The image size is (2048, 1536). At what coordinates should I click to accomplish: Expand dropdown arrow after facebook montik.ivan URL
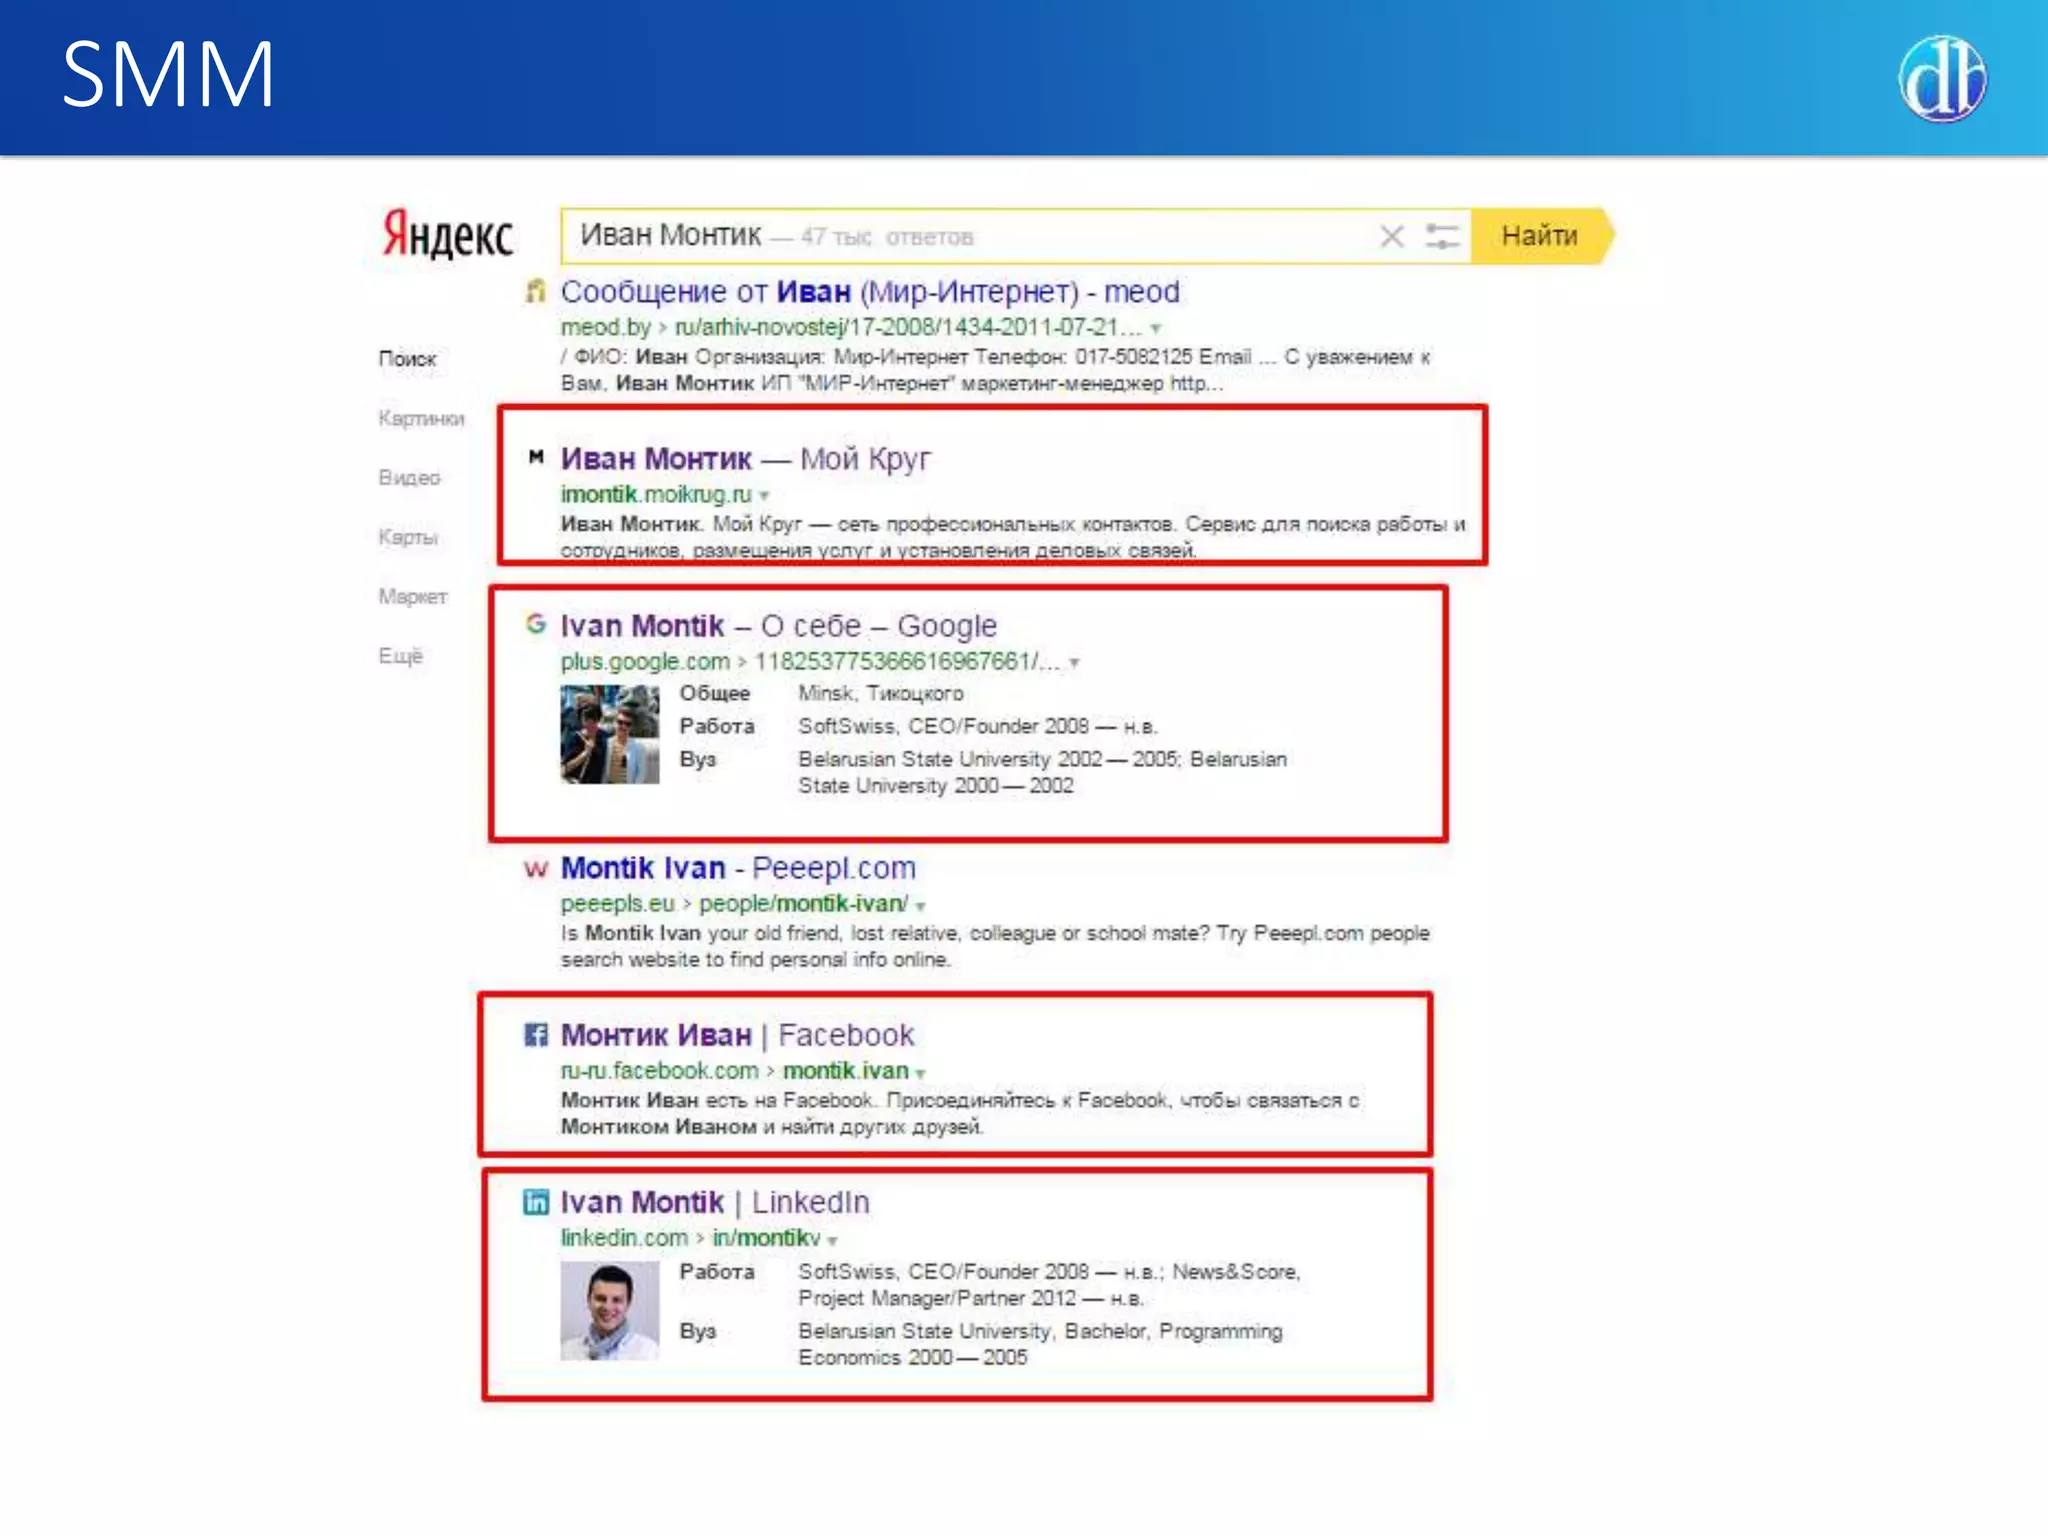pos(921,1073)
